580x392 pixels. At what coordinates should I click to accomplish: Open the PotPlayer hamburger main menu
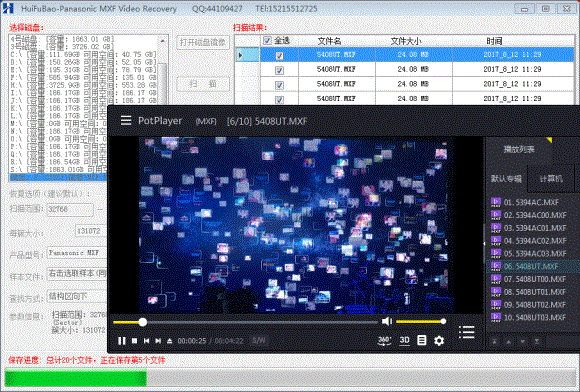click(126, 121)
